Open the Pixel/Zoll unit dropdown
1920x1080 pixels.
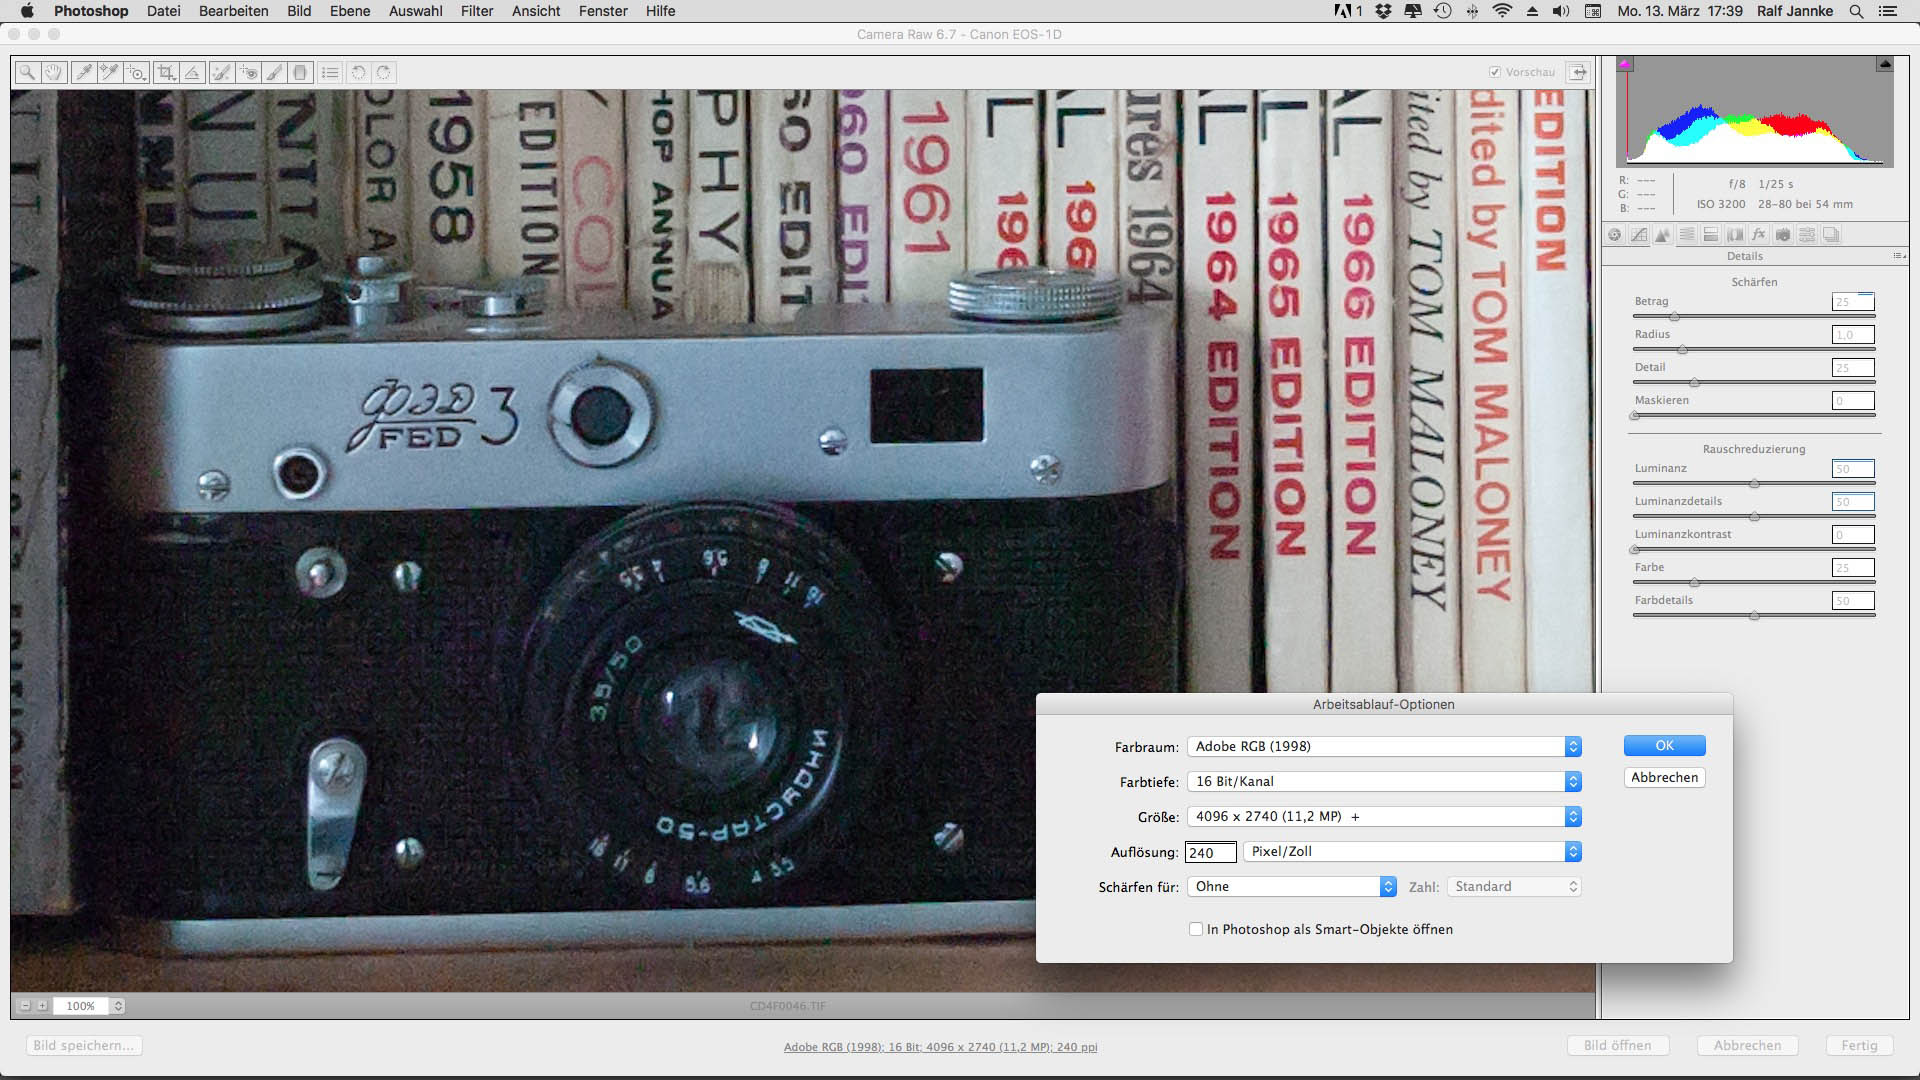tap(1412, 852)
